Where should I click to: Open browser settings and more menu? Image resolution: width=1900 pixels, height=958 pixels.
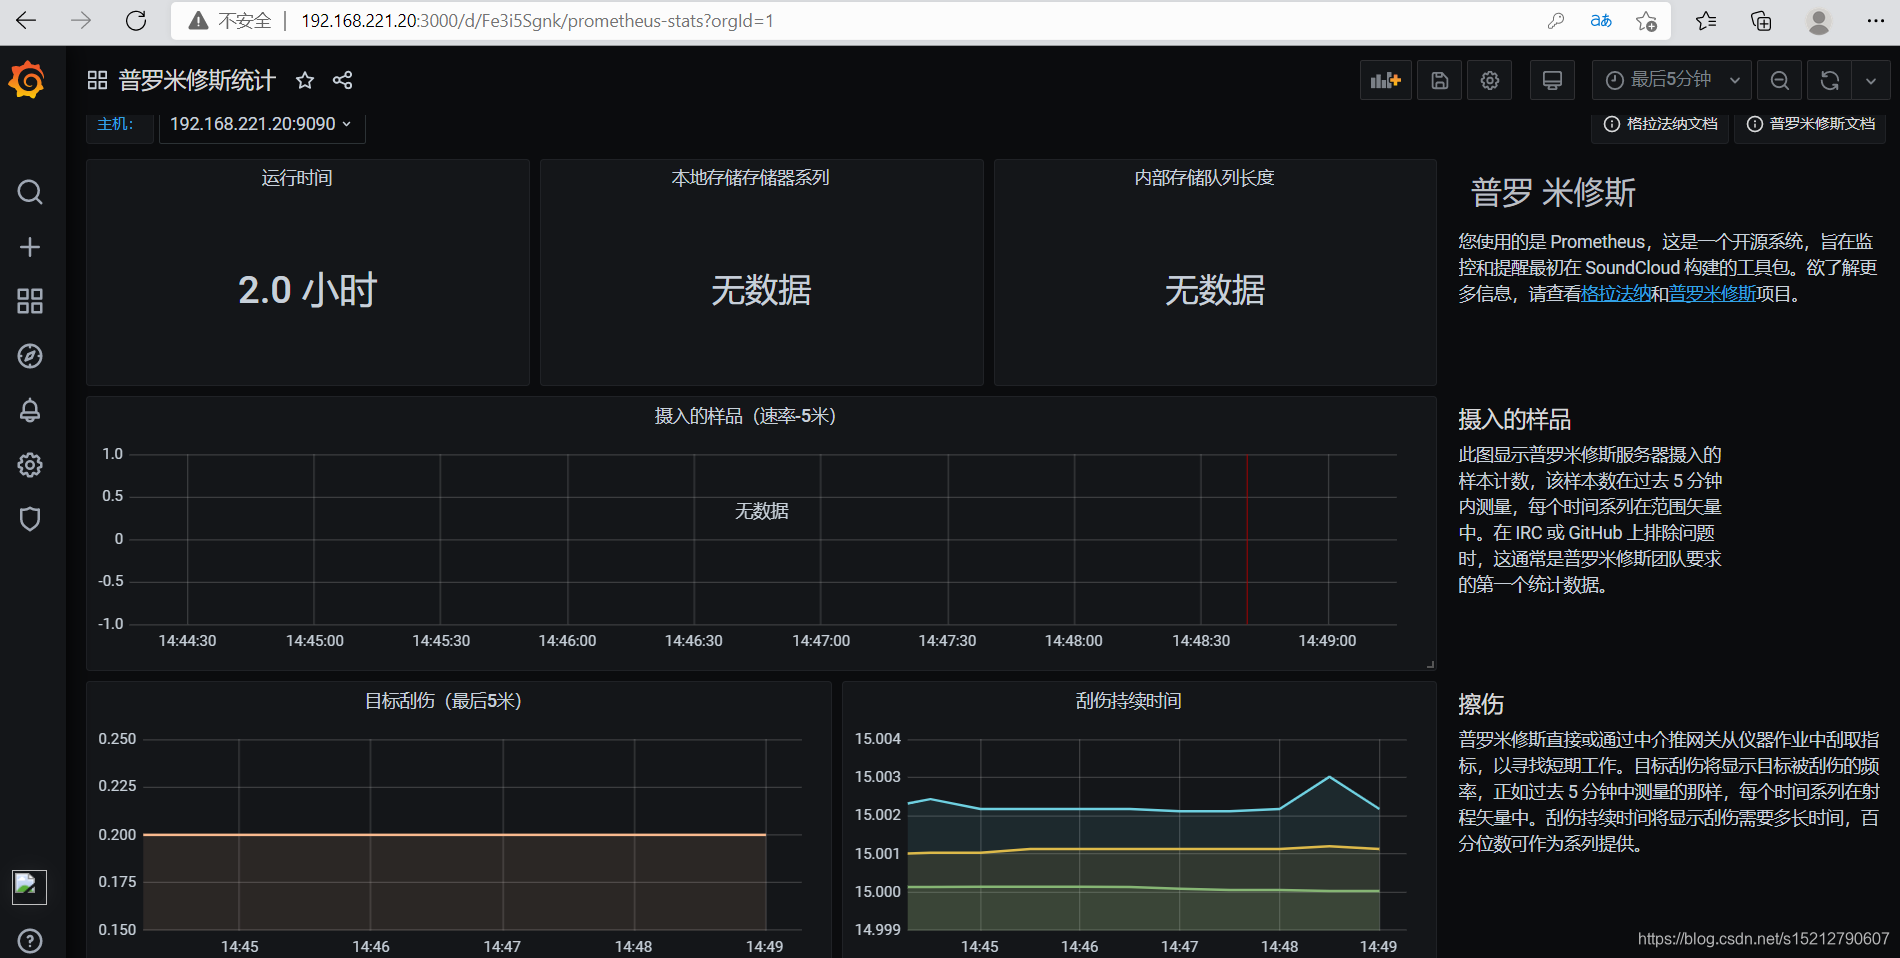[x=1875, y=21]
